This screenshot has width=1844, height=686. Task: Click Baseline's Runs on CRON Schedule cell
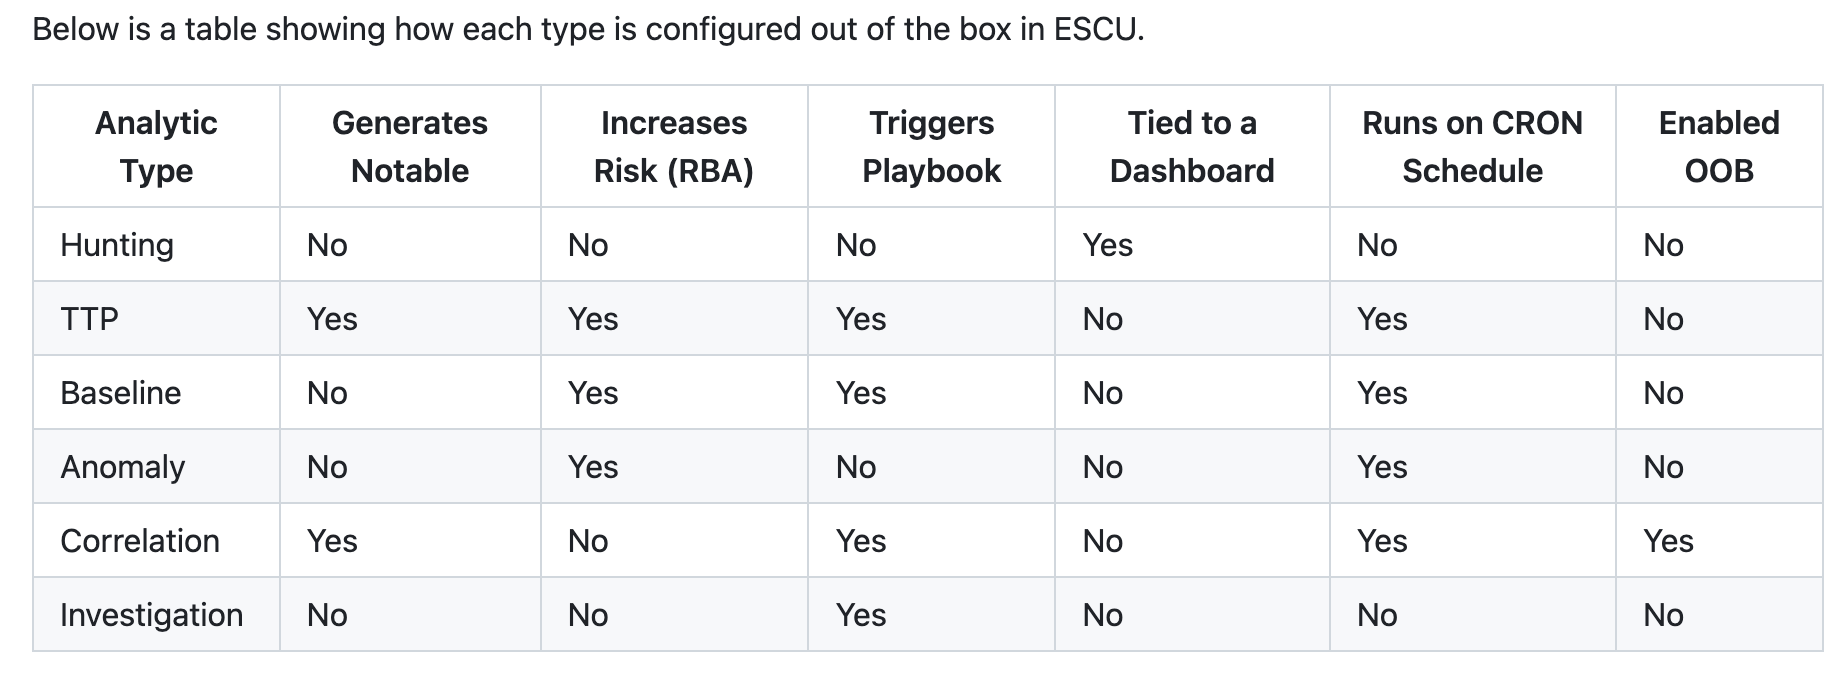[x=1382, y=393]
